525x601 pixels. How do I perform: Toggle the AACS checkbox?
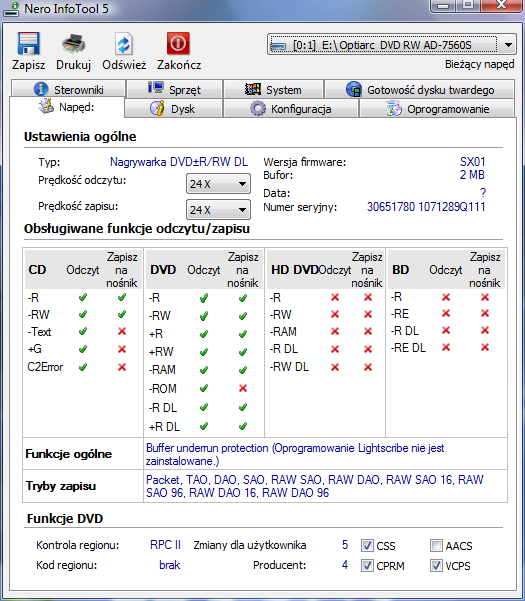436,545
